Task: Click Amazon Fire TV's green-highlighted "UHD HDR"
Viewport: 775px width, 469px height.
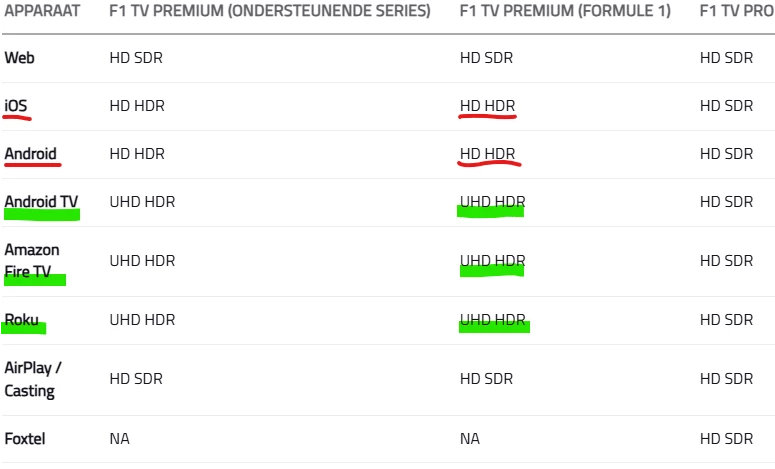Action: [492, 261]
